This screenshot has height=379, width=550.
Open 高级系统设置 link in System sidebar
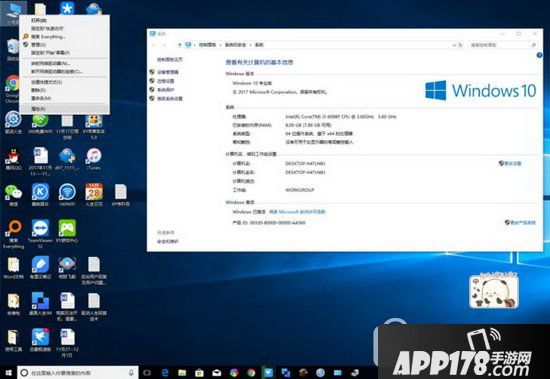tap(170, 99)
